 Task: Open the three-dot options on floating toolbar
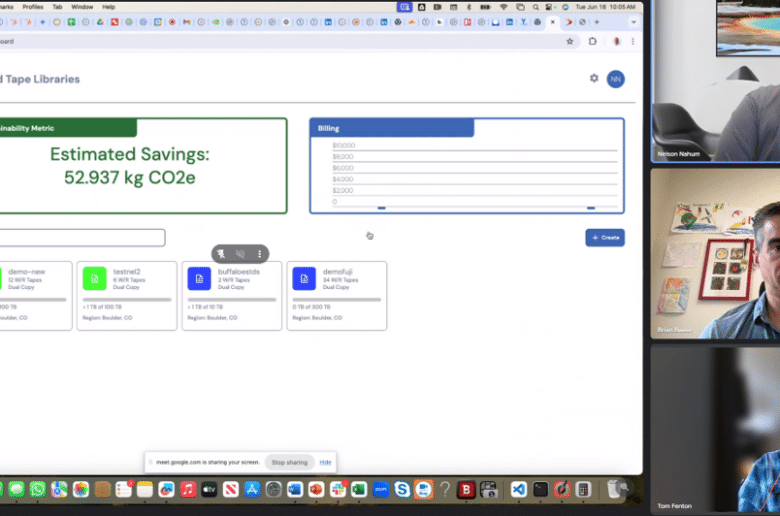259,254
